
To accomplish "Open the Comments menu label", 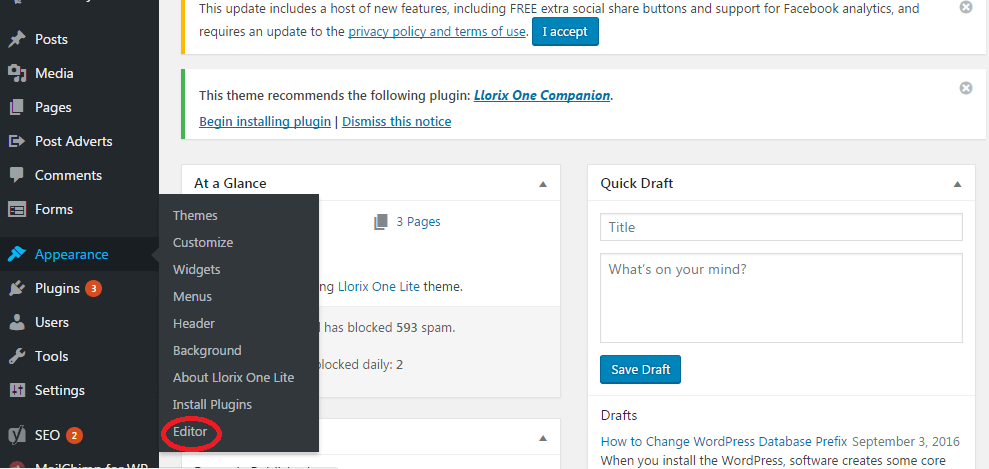I will click(68, 175).
